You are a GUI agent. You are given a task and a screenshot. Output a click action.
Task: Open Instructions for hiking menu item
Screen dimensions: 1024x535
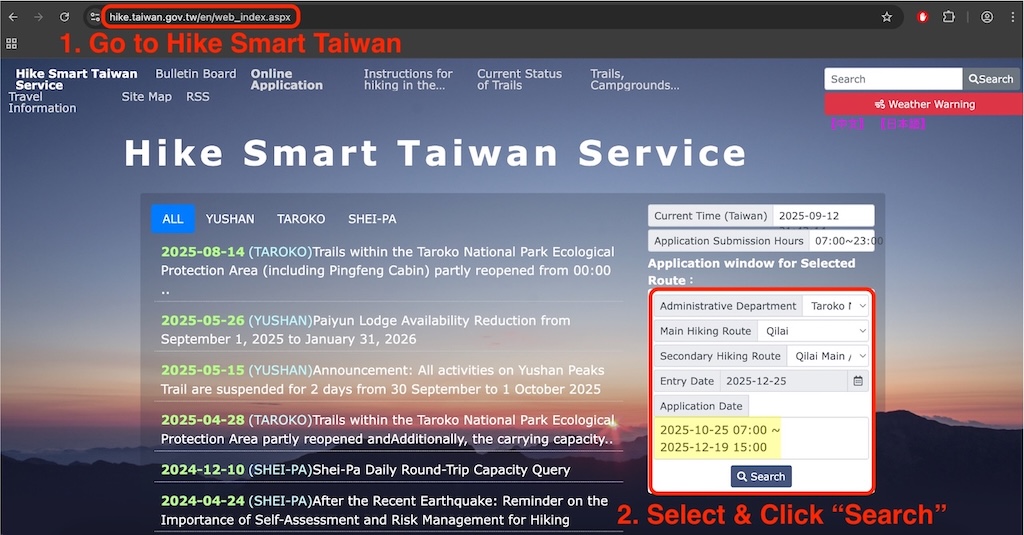click(x=408, y=79)
